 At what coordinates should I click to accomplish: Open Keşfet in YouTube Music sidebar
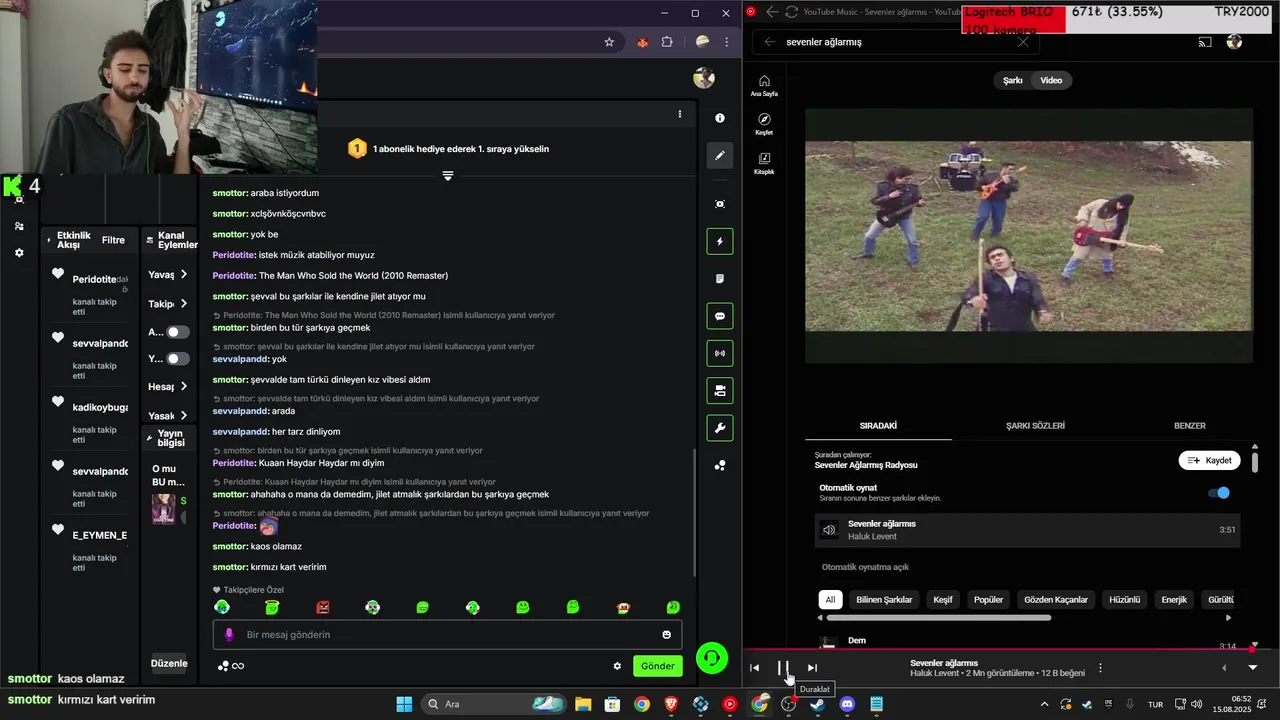coord(764,124)
